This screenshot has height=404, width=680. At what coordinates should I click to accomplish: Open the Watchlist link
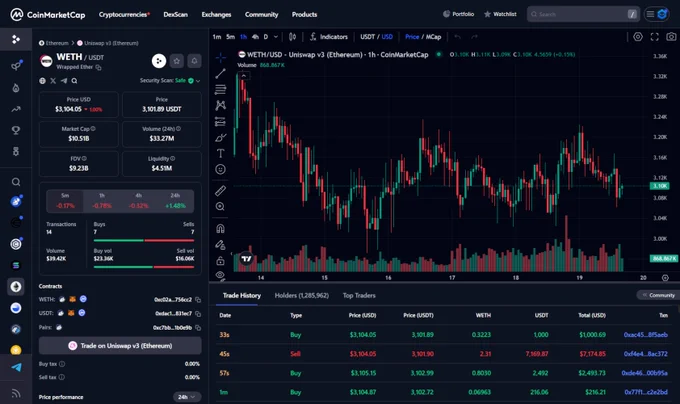coord(500,14)
